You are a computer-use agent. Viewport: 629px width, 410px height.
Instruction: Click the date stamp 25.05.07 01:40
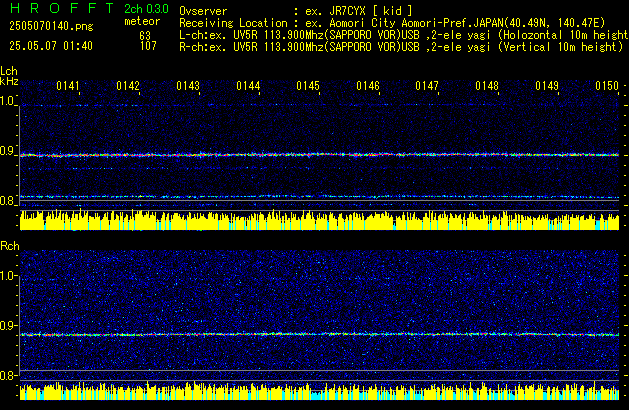tap(51, 46)
